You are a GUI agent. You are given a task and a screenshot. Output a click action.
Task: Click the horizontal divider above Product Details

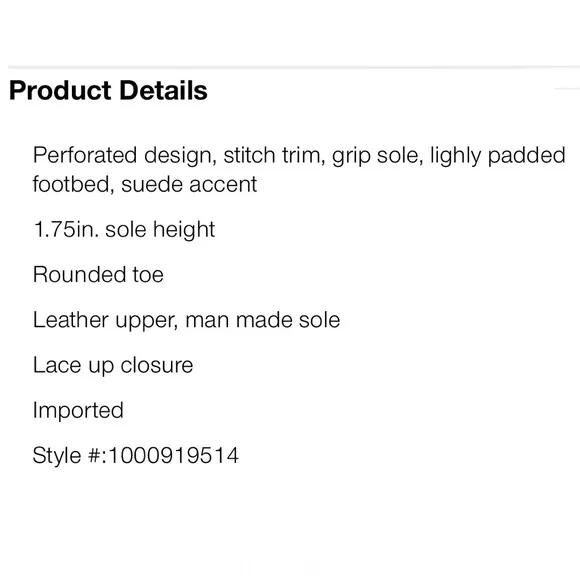294,67
